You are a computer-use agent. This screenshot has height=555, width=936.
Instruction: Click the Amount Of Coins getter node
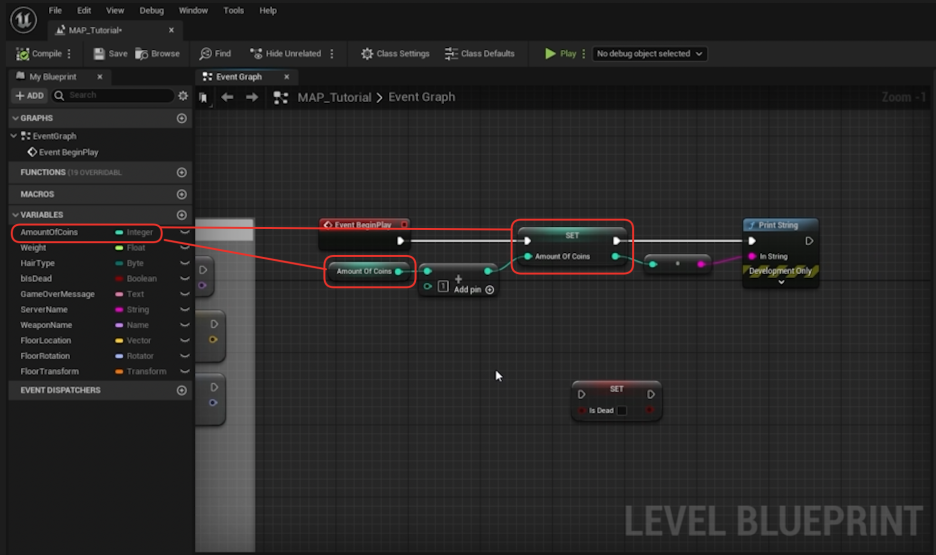369,272
